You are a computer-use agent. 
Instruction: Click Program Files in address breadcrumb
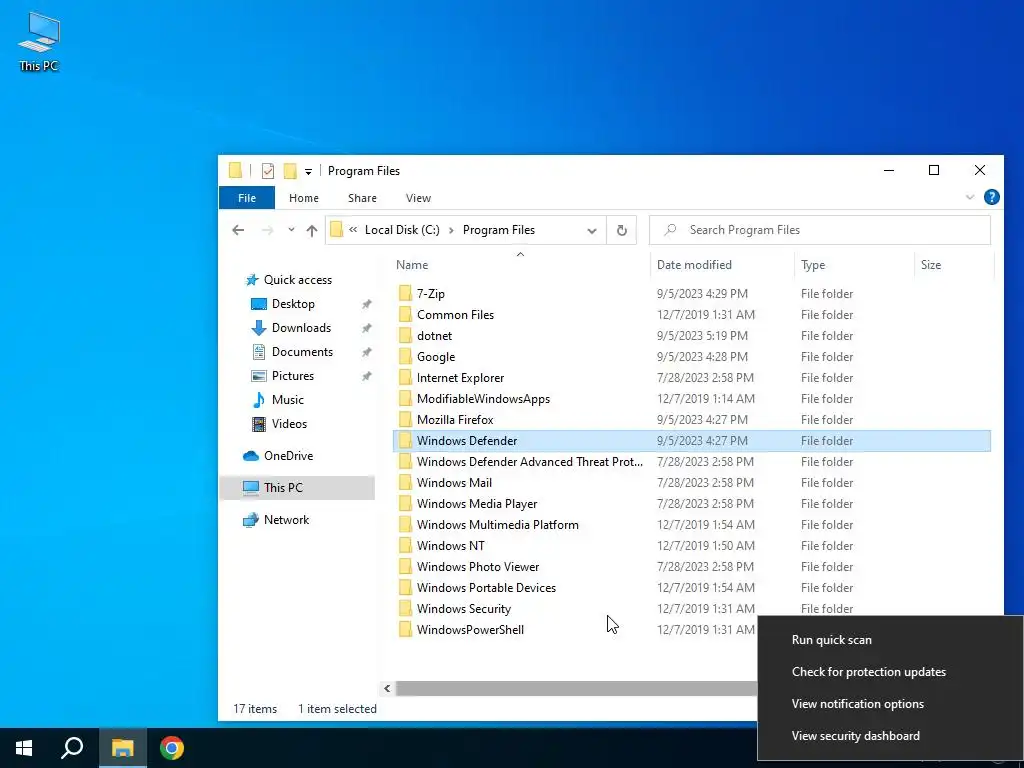[x=499, y=230]
